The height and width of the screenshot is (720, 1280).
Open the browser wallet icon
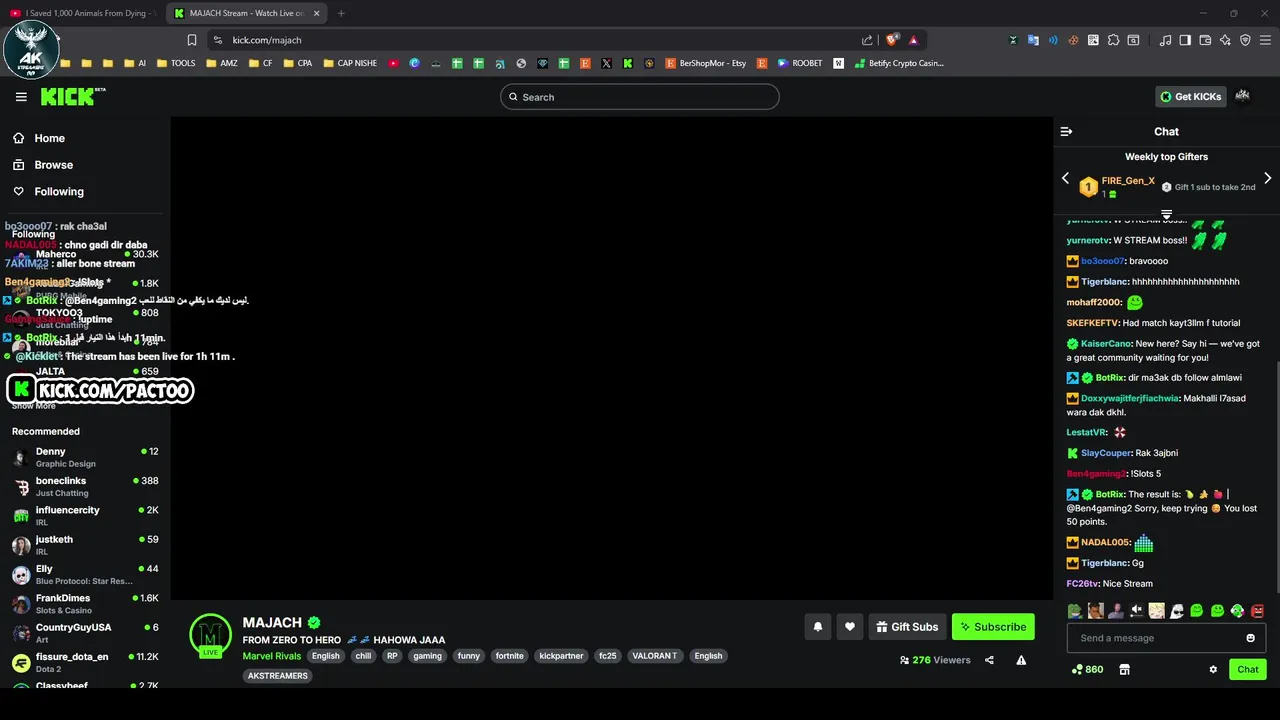(x=1205, y=40)
